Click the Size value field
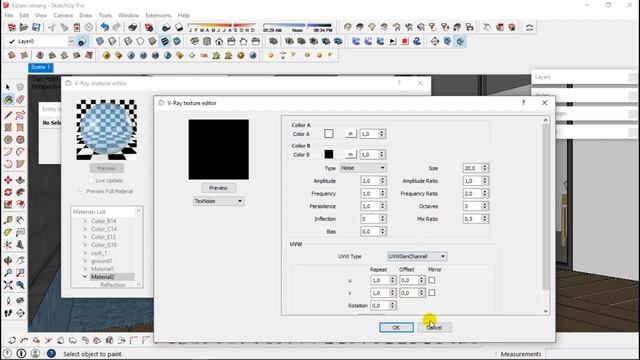 tap(472, 168)
